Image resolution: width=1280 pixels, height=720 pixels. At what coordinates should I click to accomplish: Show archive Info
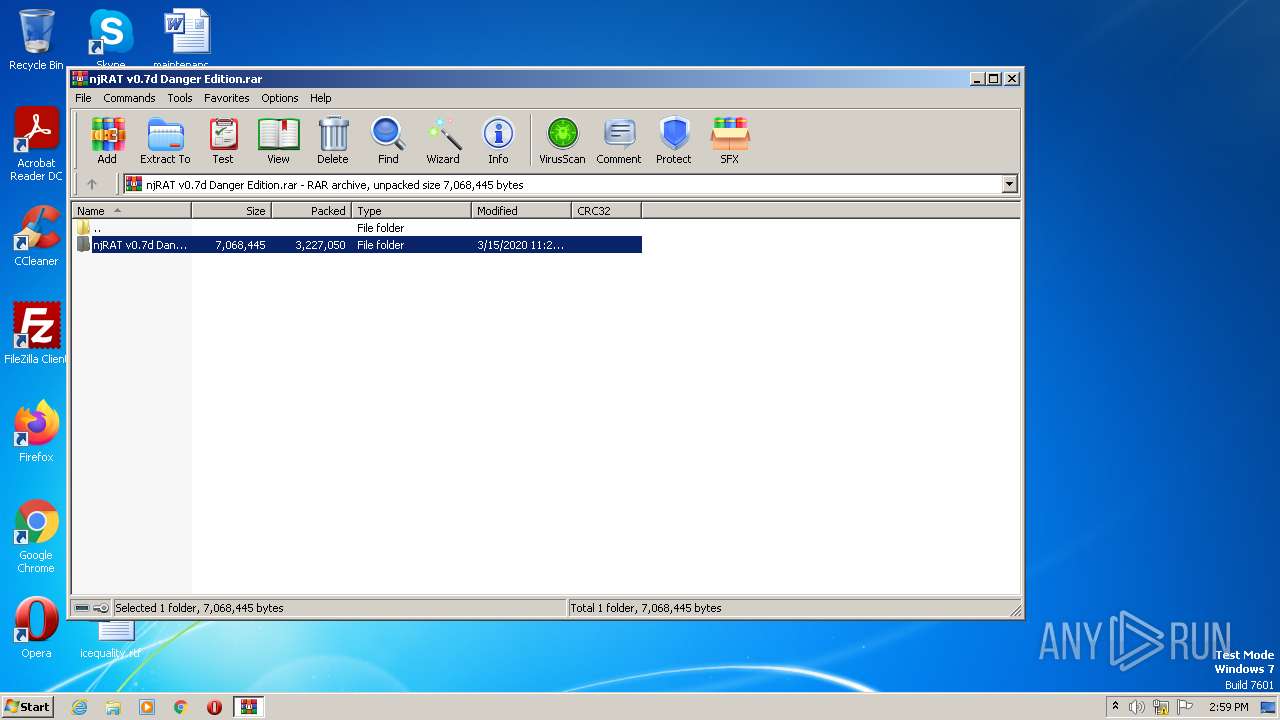[498, 141]
